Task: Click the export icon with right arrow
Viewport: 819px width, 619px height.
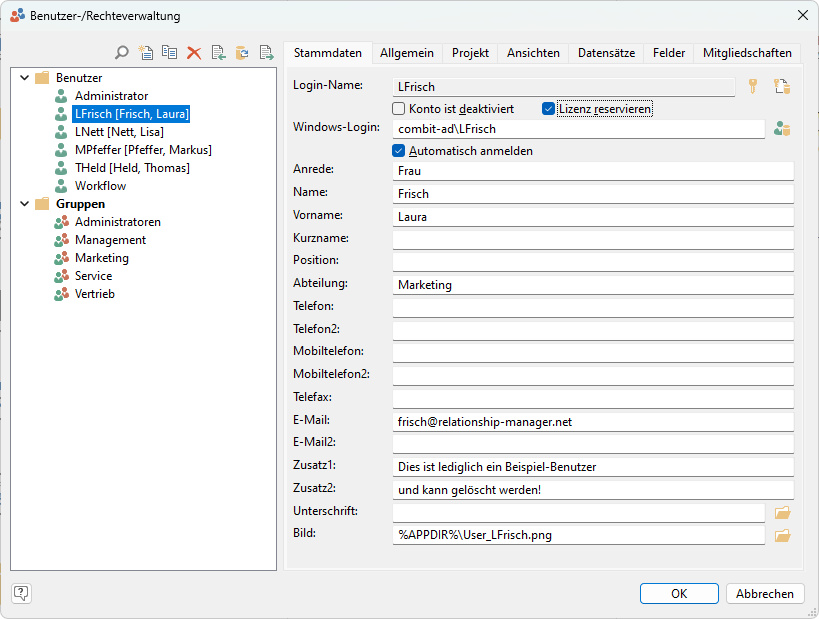Action: coord(266,53)
